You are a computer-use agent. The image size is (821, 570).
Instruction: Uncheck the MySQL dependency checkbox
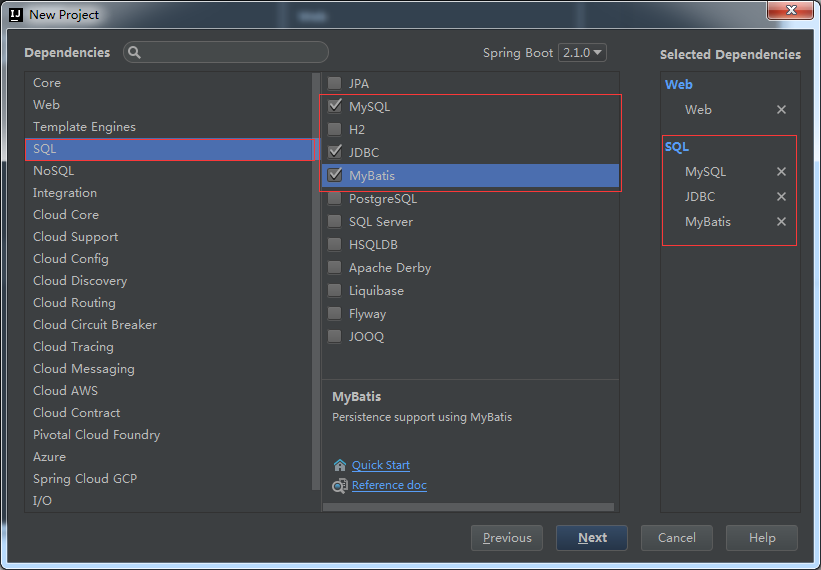(335, 106)
